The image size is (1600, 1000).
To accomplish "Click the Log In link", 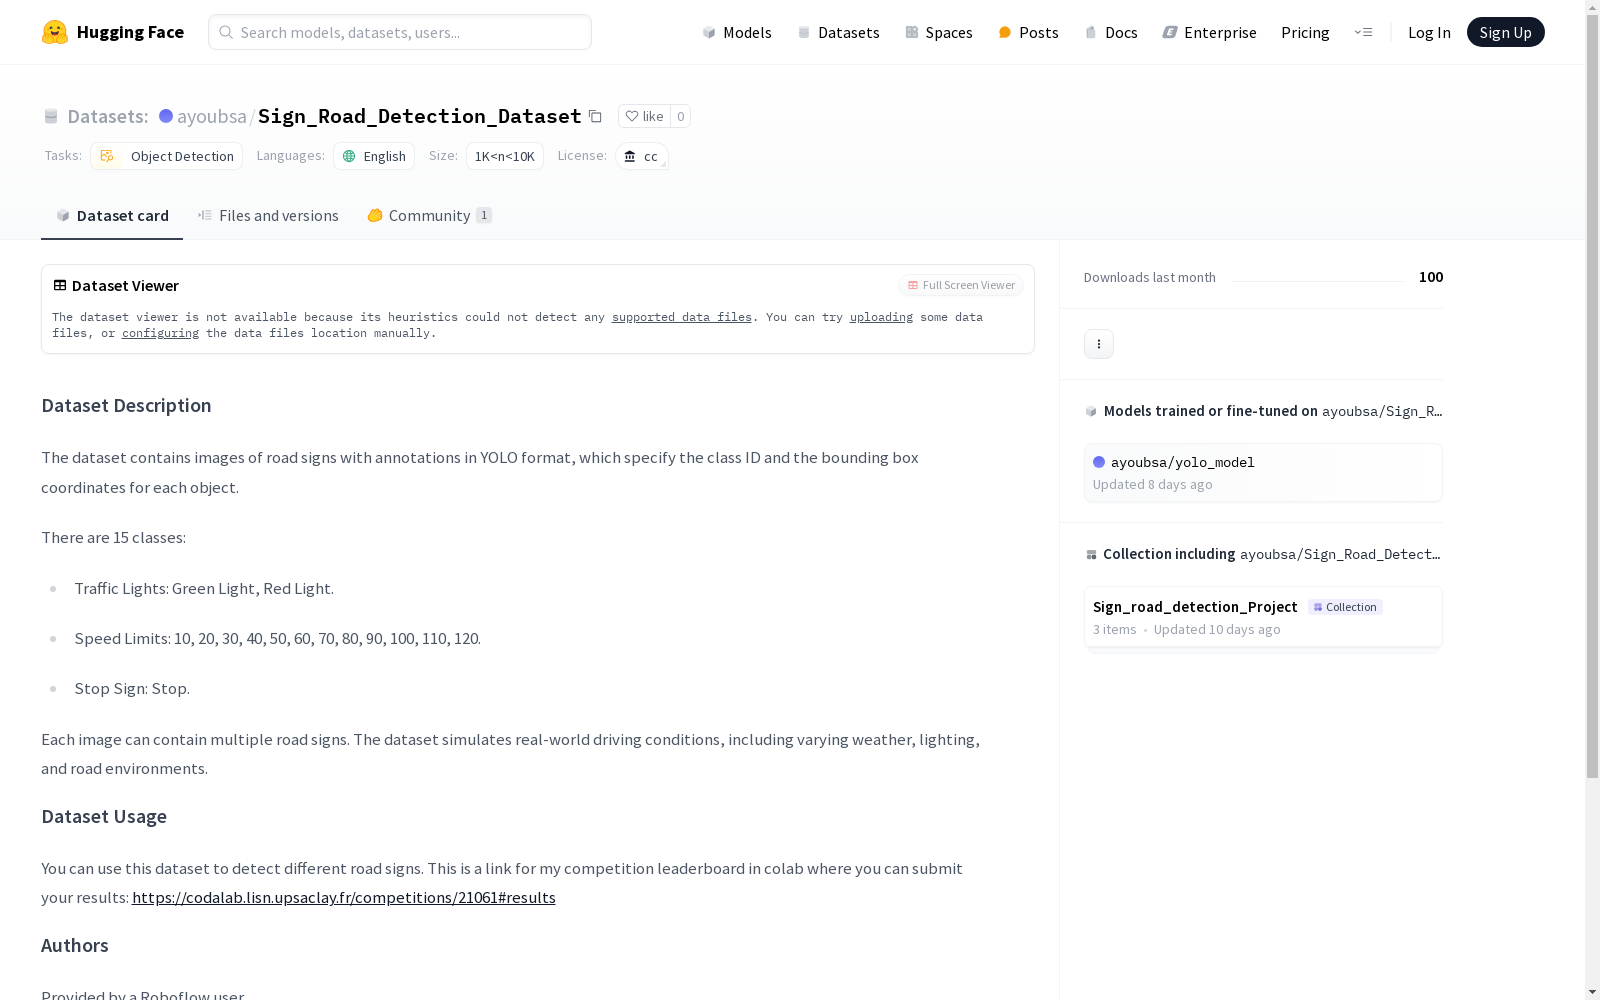I will coord(1429,32).
